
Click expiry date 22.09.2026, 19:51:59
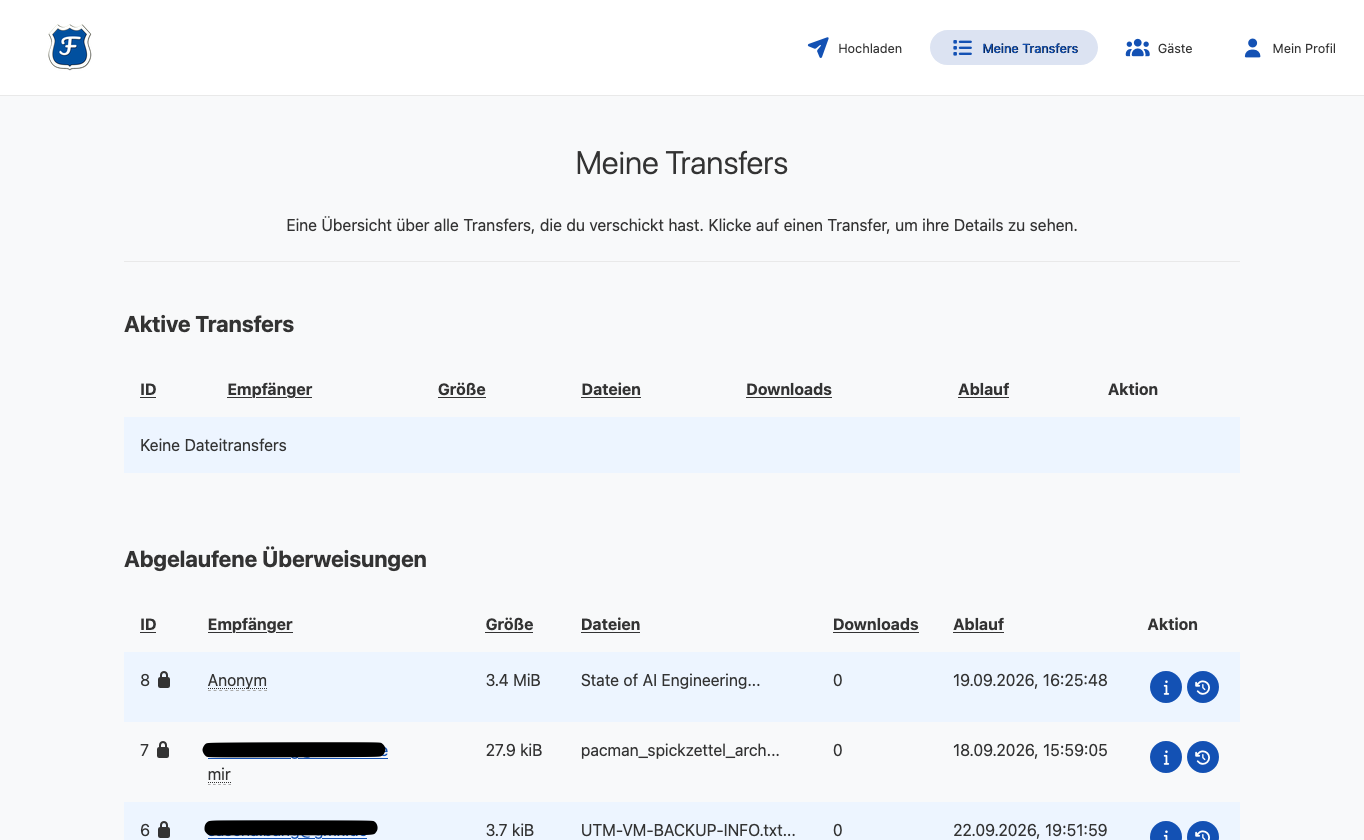click(x=1030, y=829)
